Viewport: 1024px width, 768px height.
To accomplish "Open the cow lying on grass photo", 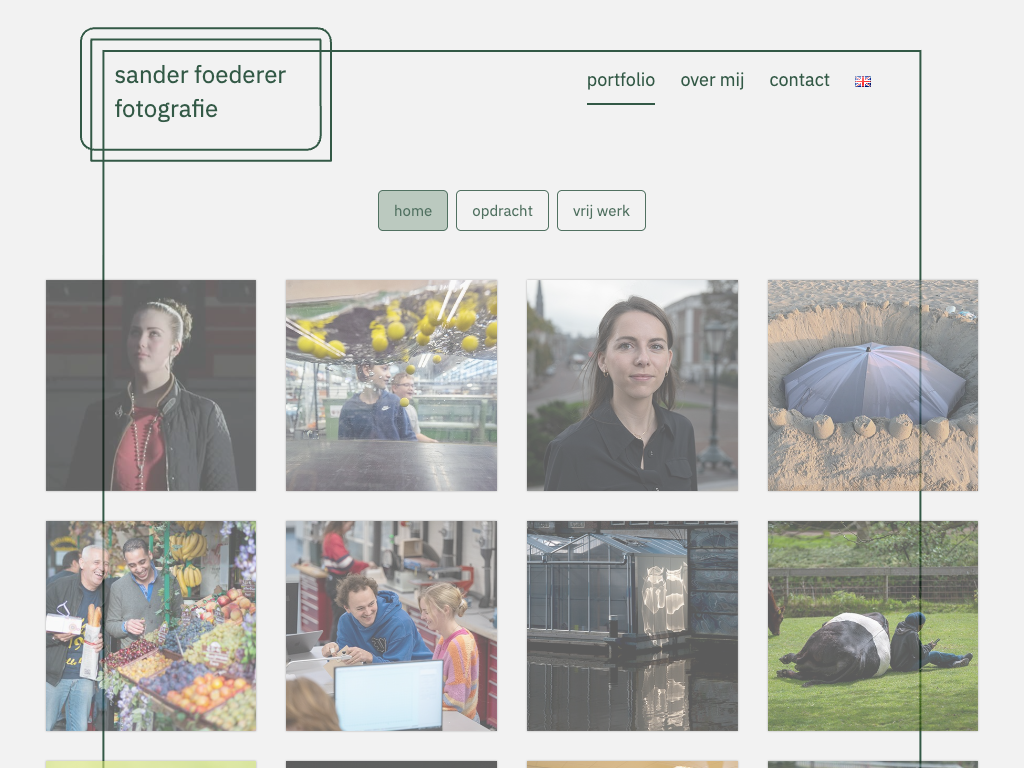I will (872, 626).
